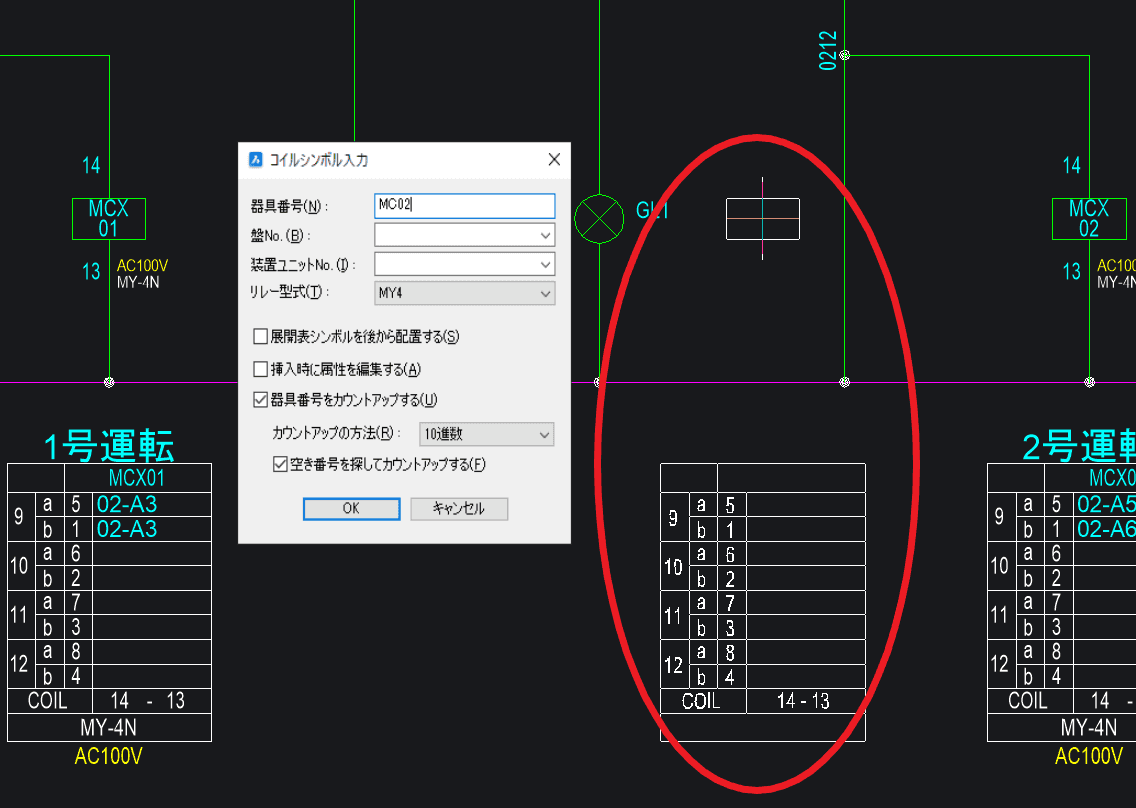The width and height of the screenshot is (1136, 808).
Task: Close the コイルシンボル入力 dialog
Action: coord(554,159)
